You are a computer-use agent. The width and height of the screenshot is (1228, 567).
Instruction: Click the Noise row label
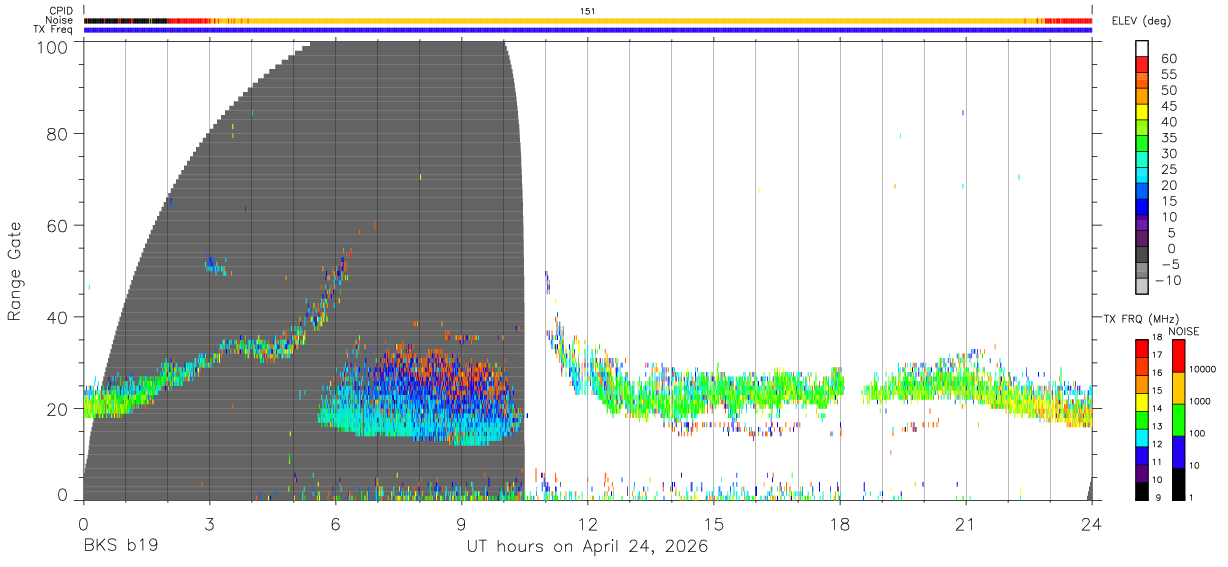[59, 20]
